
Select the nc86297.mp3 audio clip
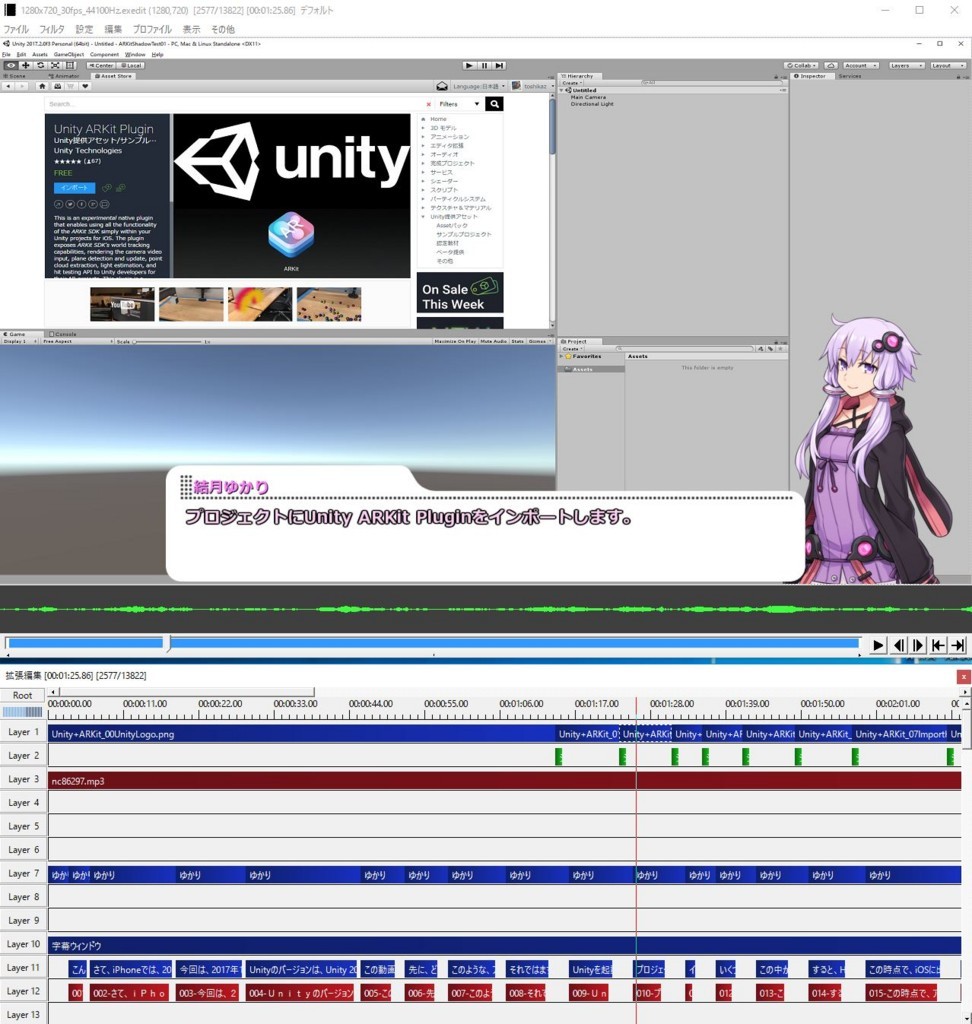[x=504, y=781]
